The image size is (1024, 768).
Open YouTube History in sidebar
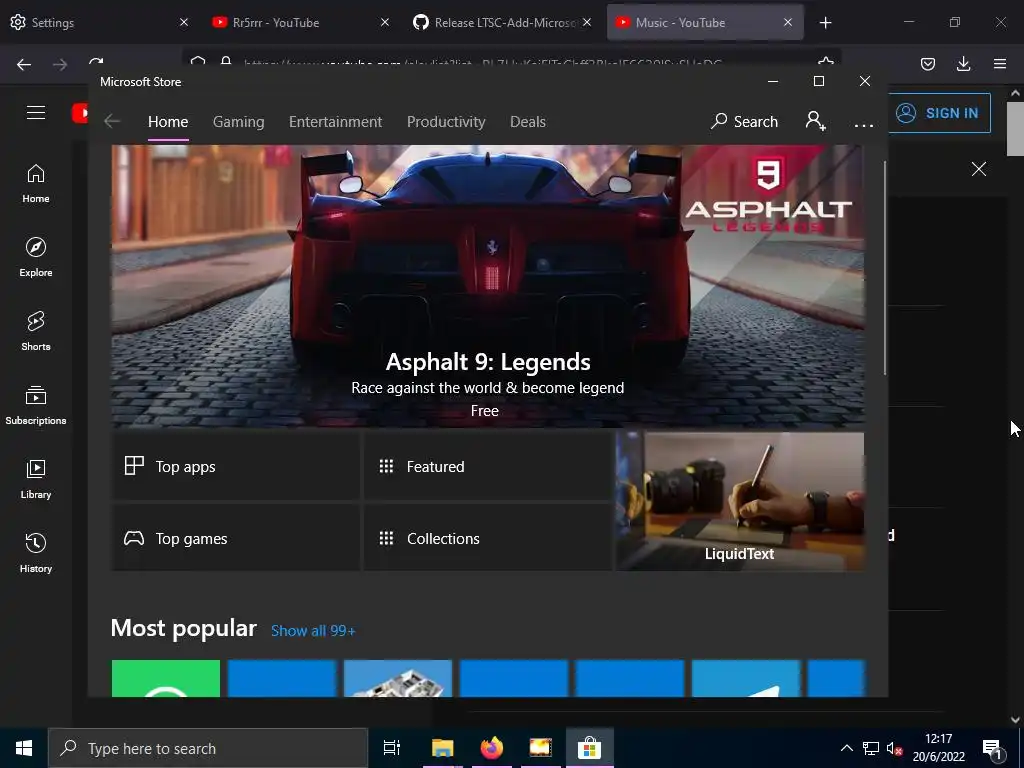(36, 553)
